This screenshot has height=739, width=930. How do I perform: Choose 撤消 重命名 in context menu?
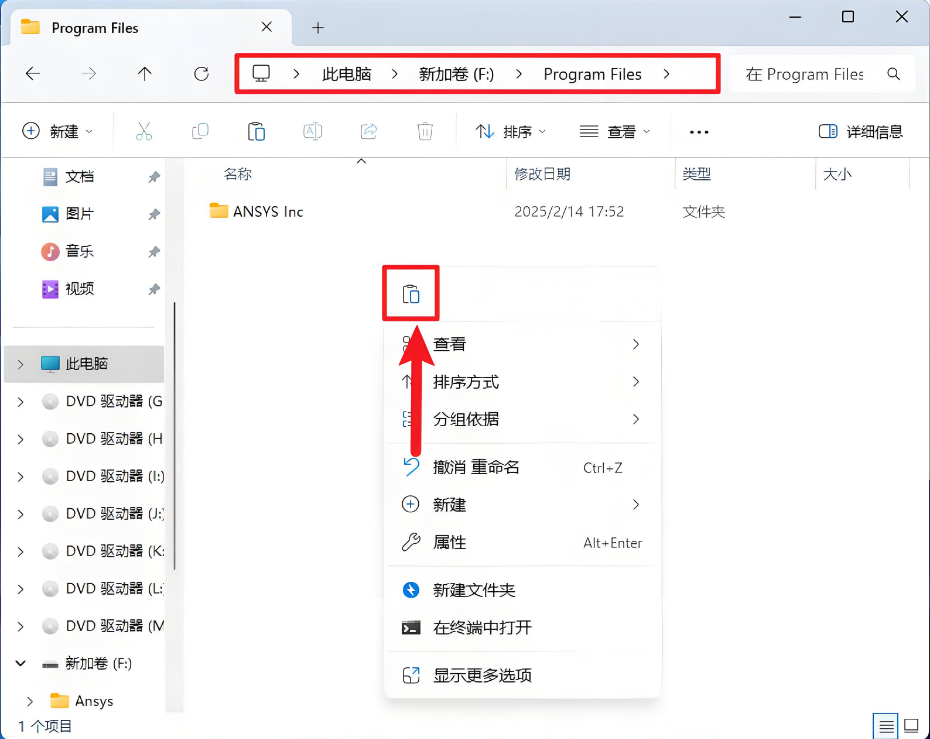coord(522,467)
